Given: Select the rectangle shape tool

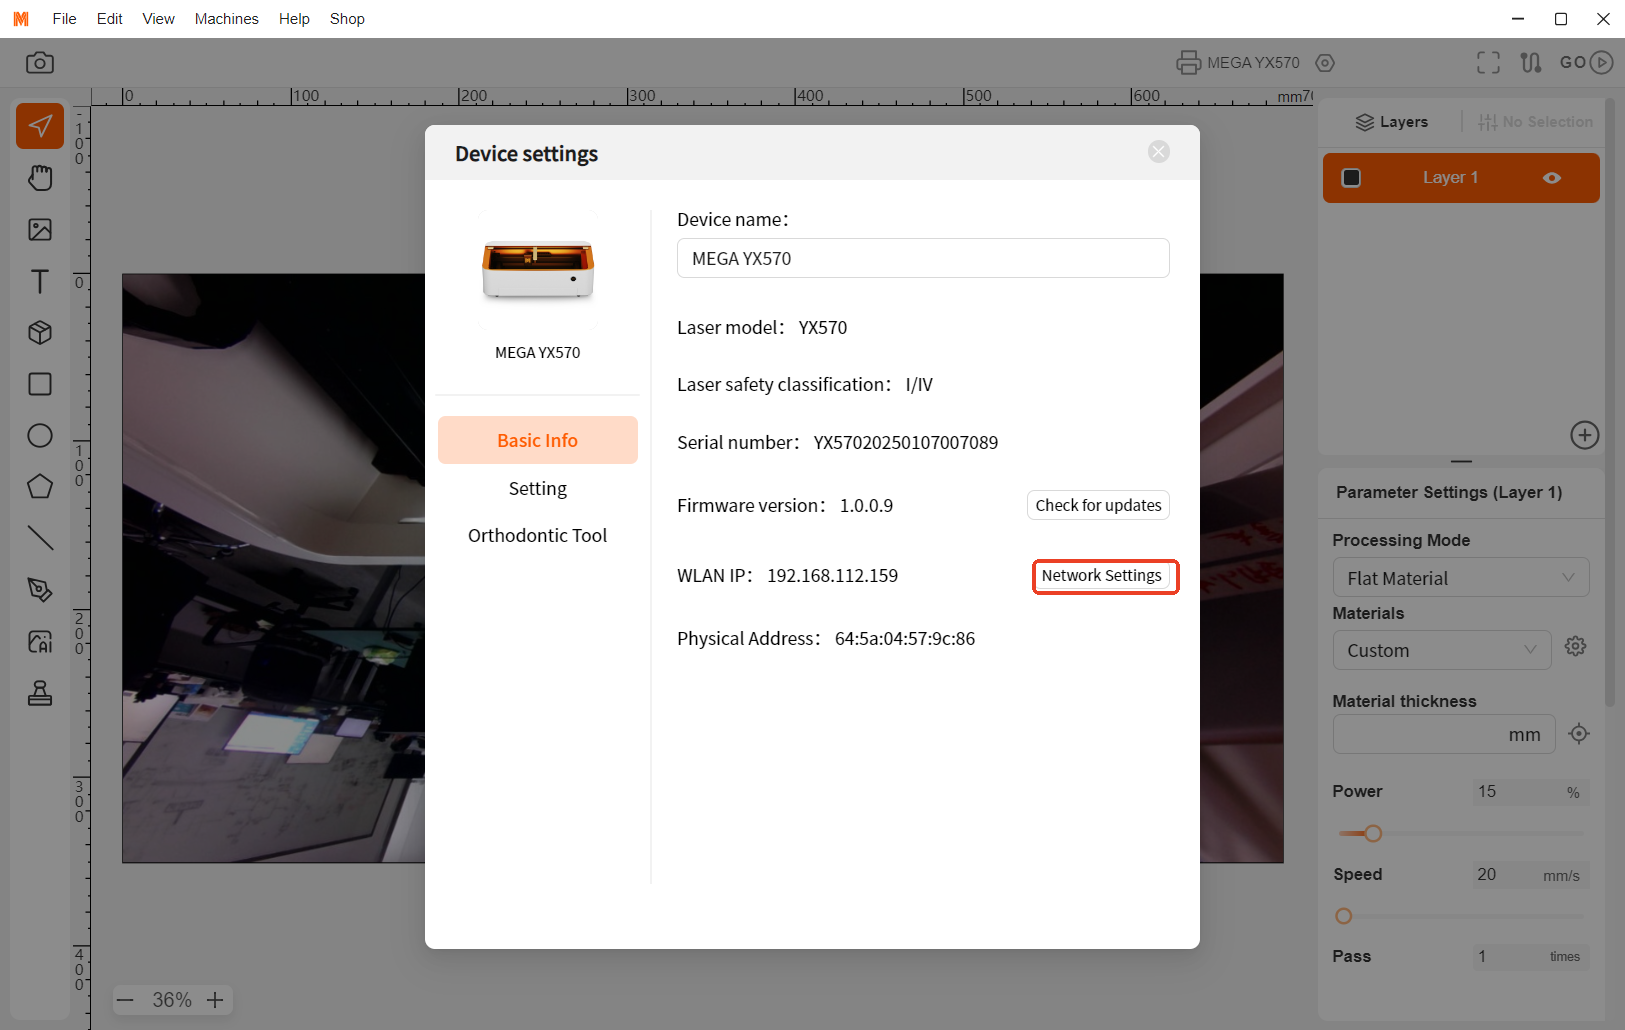Looking at the screenshot, I should pyautogui.click(x=40, y=384).
